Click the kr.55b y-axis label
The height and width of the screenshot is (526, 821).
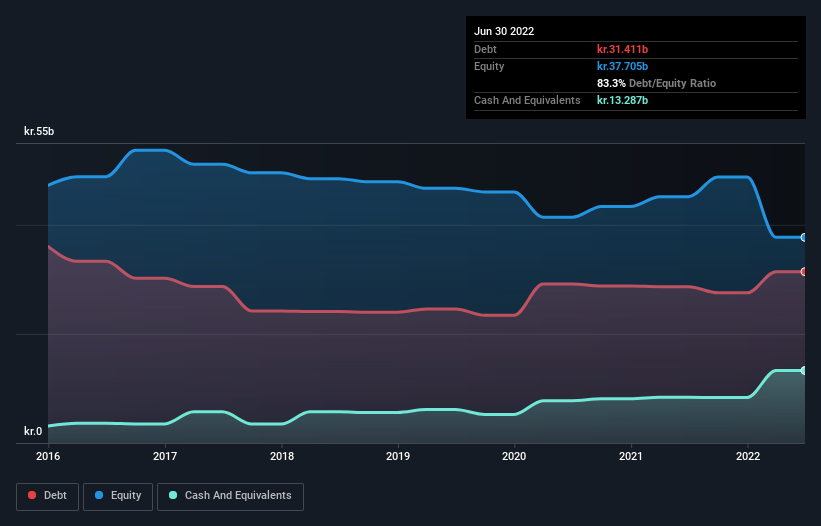(x=39, y=131)
